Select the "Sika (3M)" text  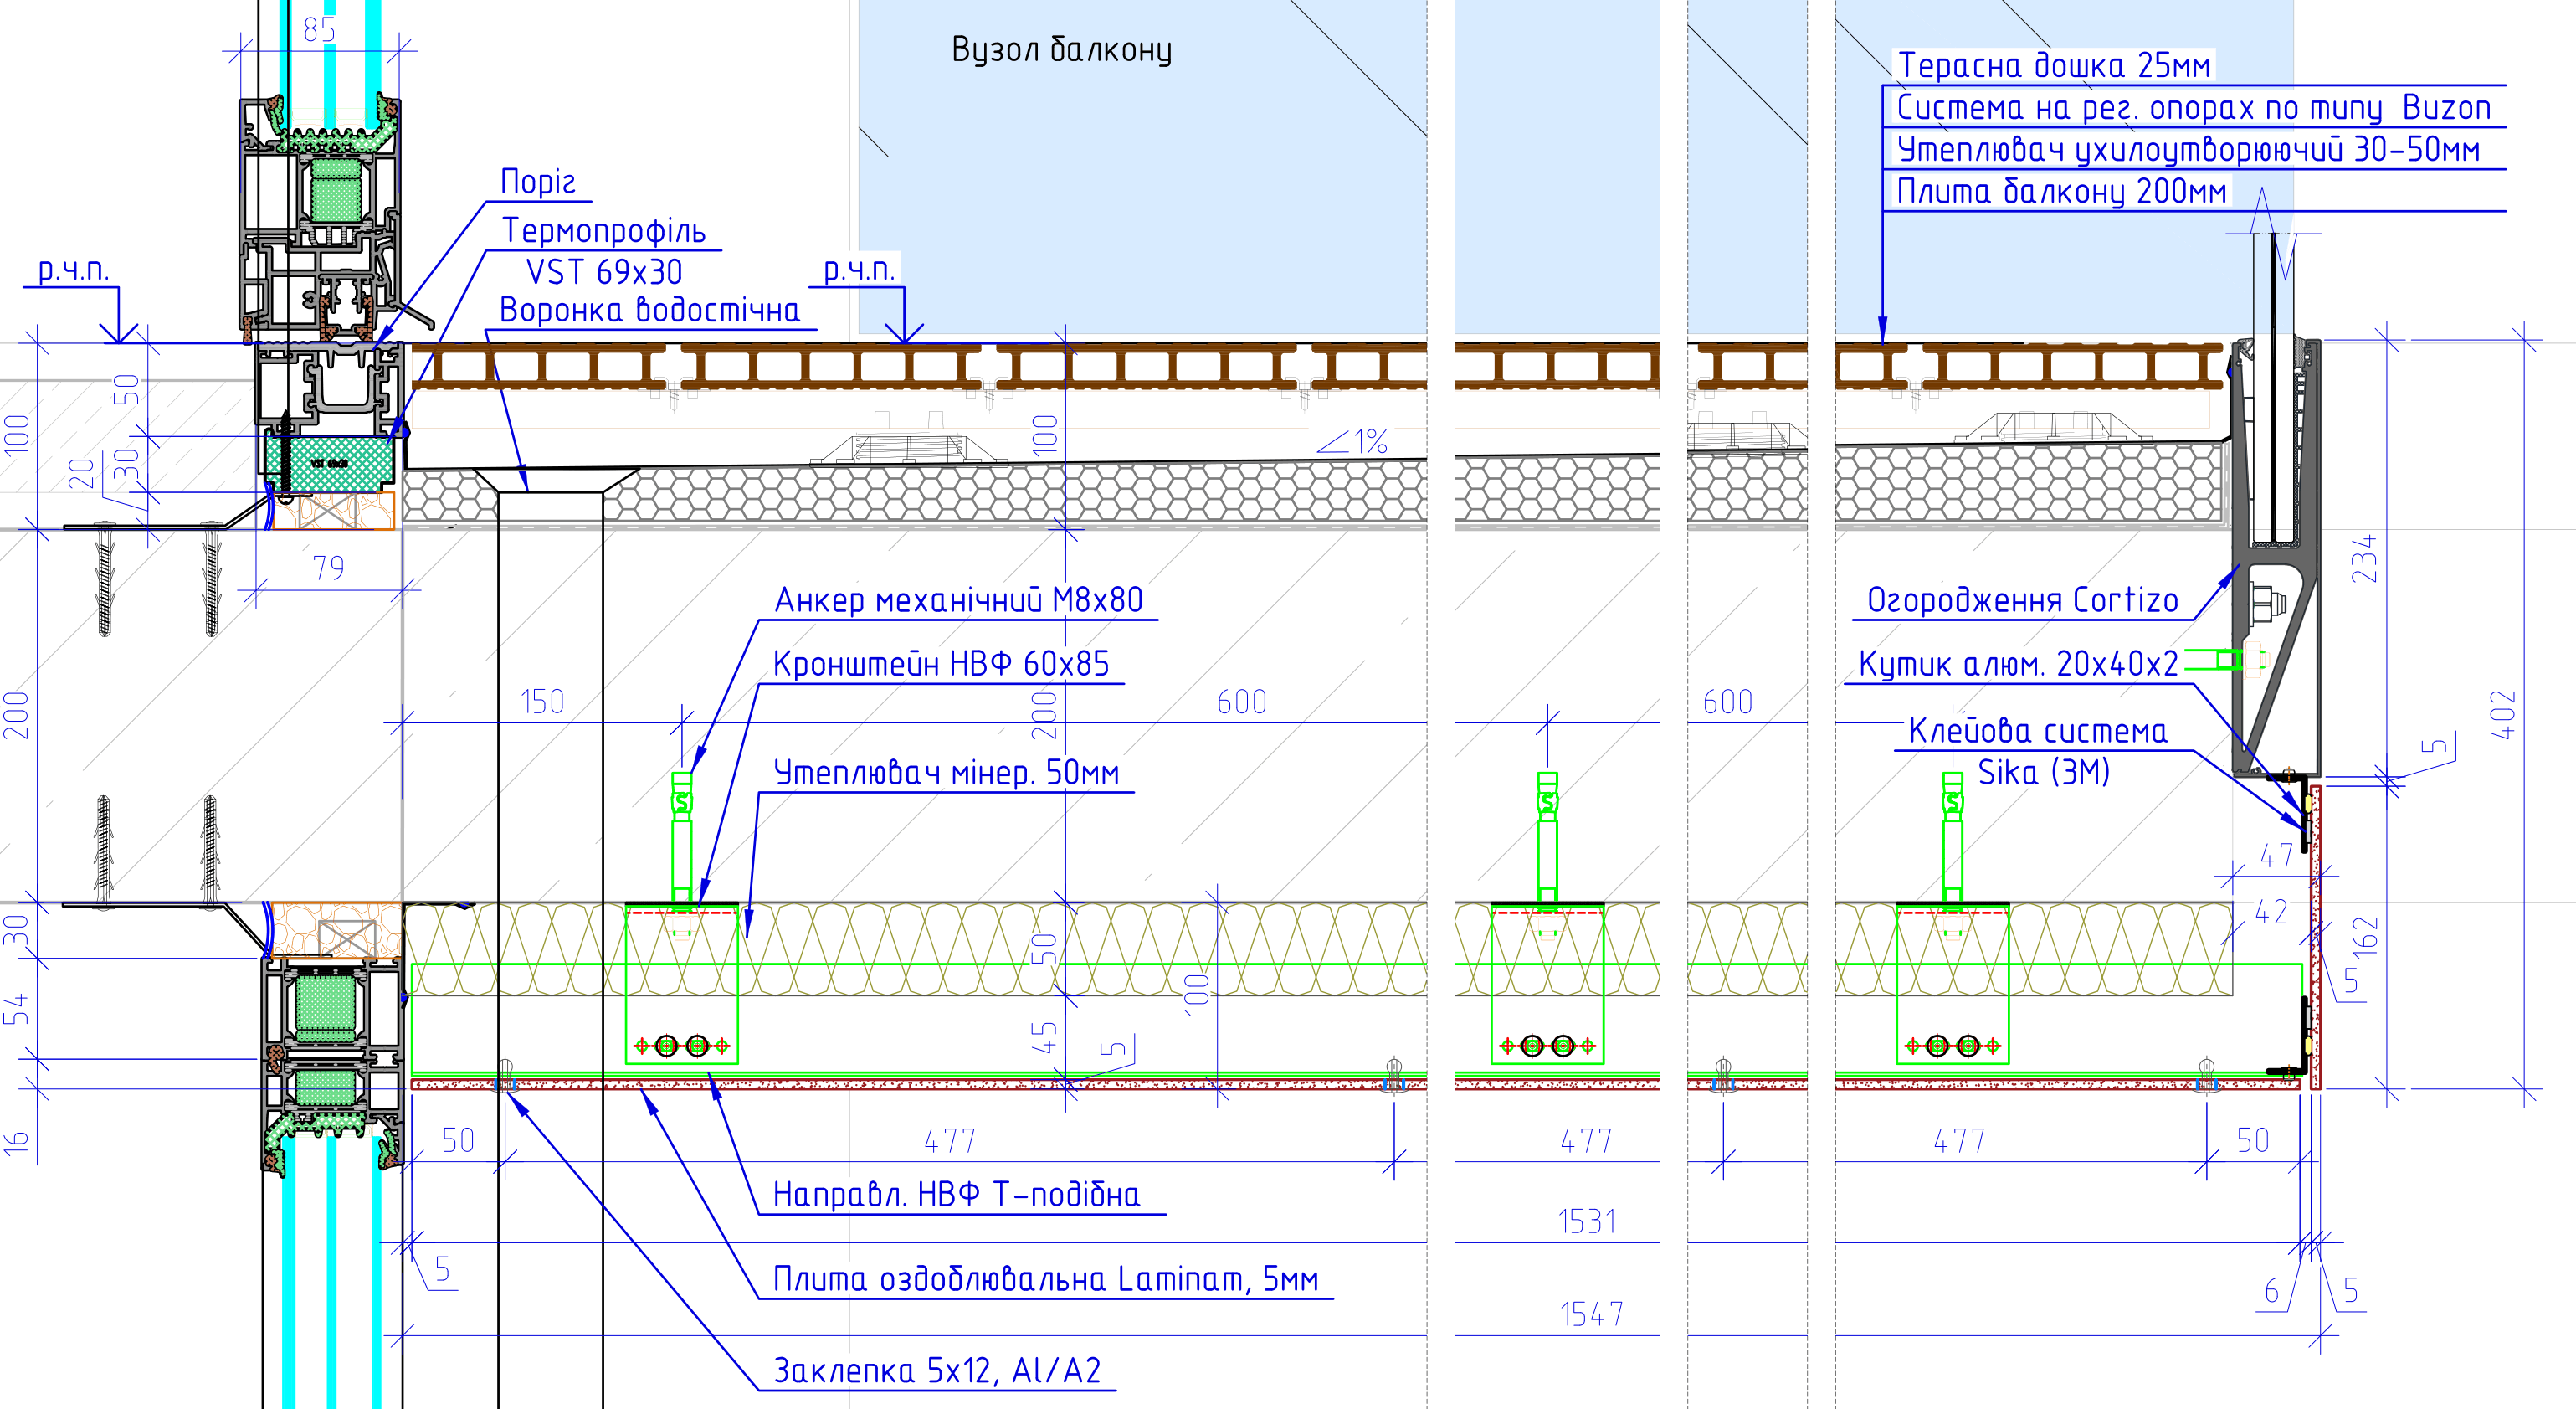coord(2044,772)
